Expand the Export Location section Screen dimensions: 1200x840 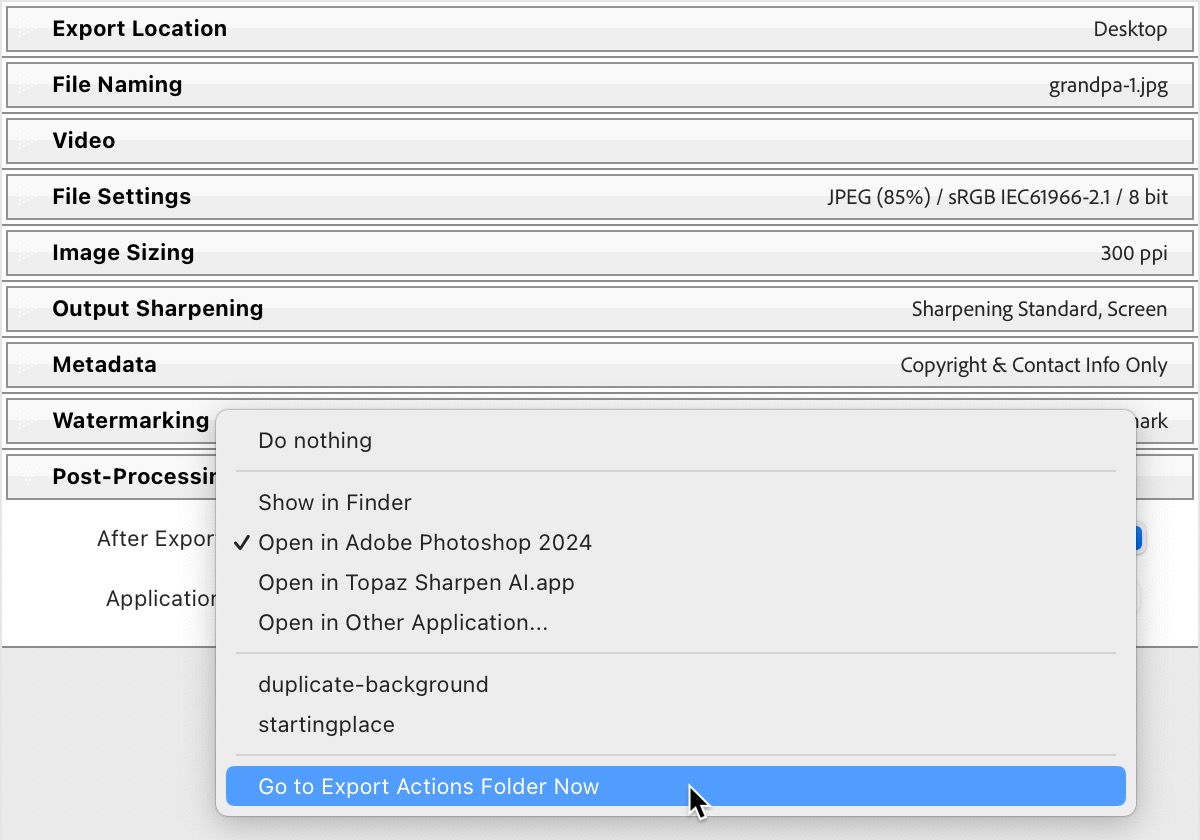click(x=139, y=28)
